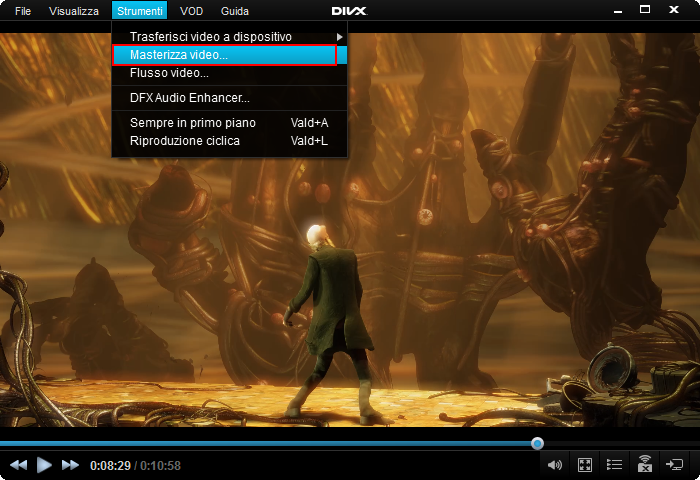Image resolution: width=700 pixels, height=480 pixels.
Task: Click the unplayed part of seek bar
Action: 621,444
